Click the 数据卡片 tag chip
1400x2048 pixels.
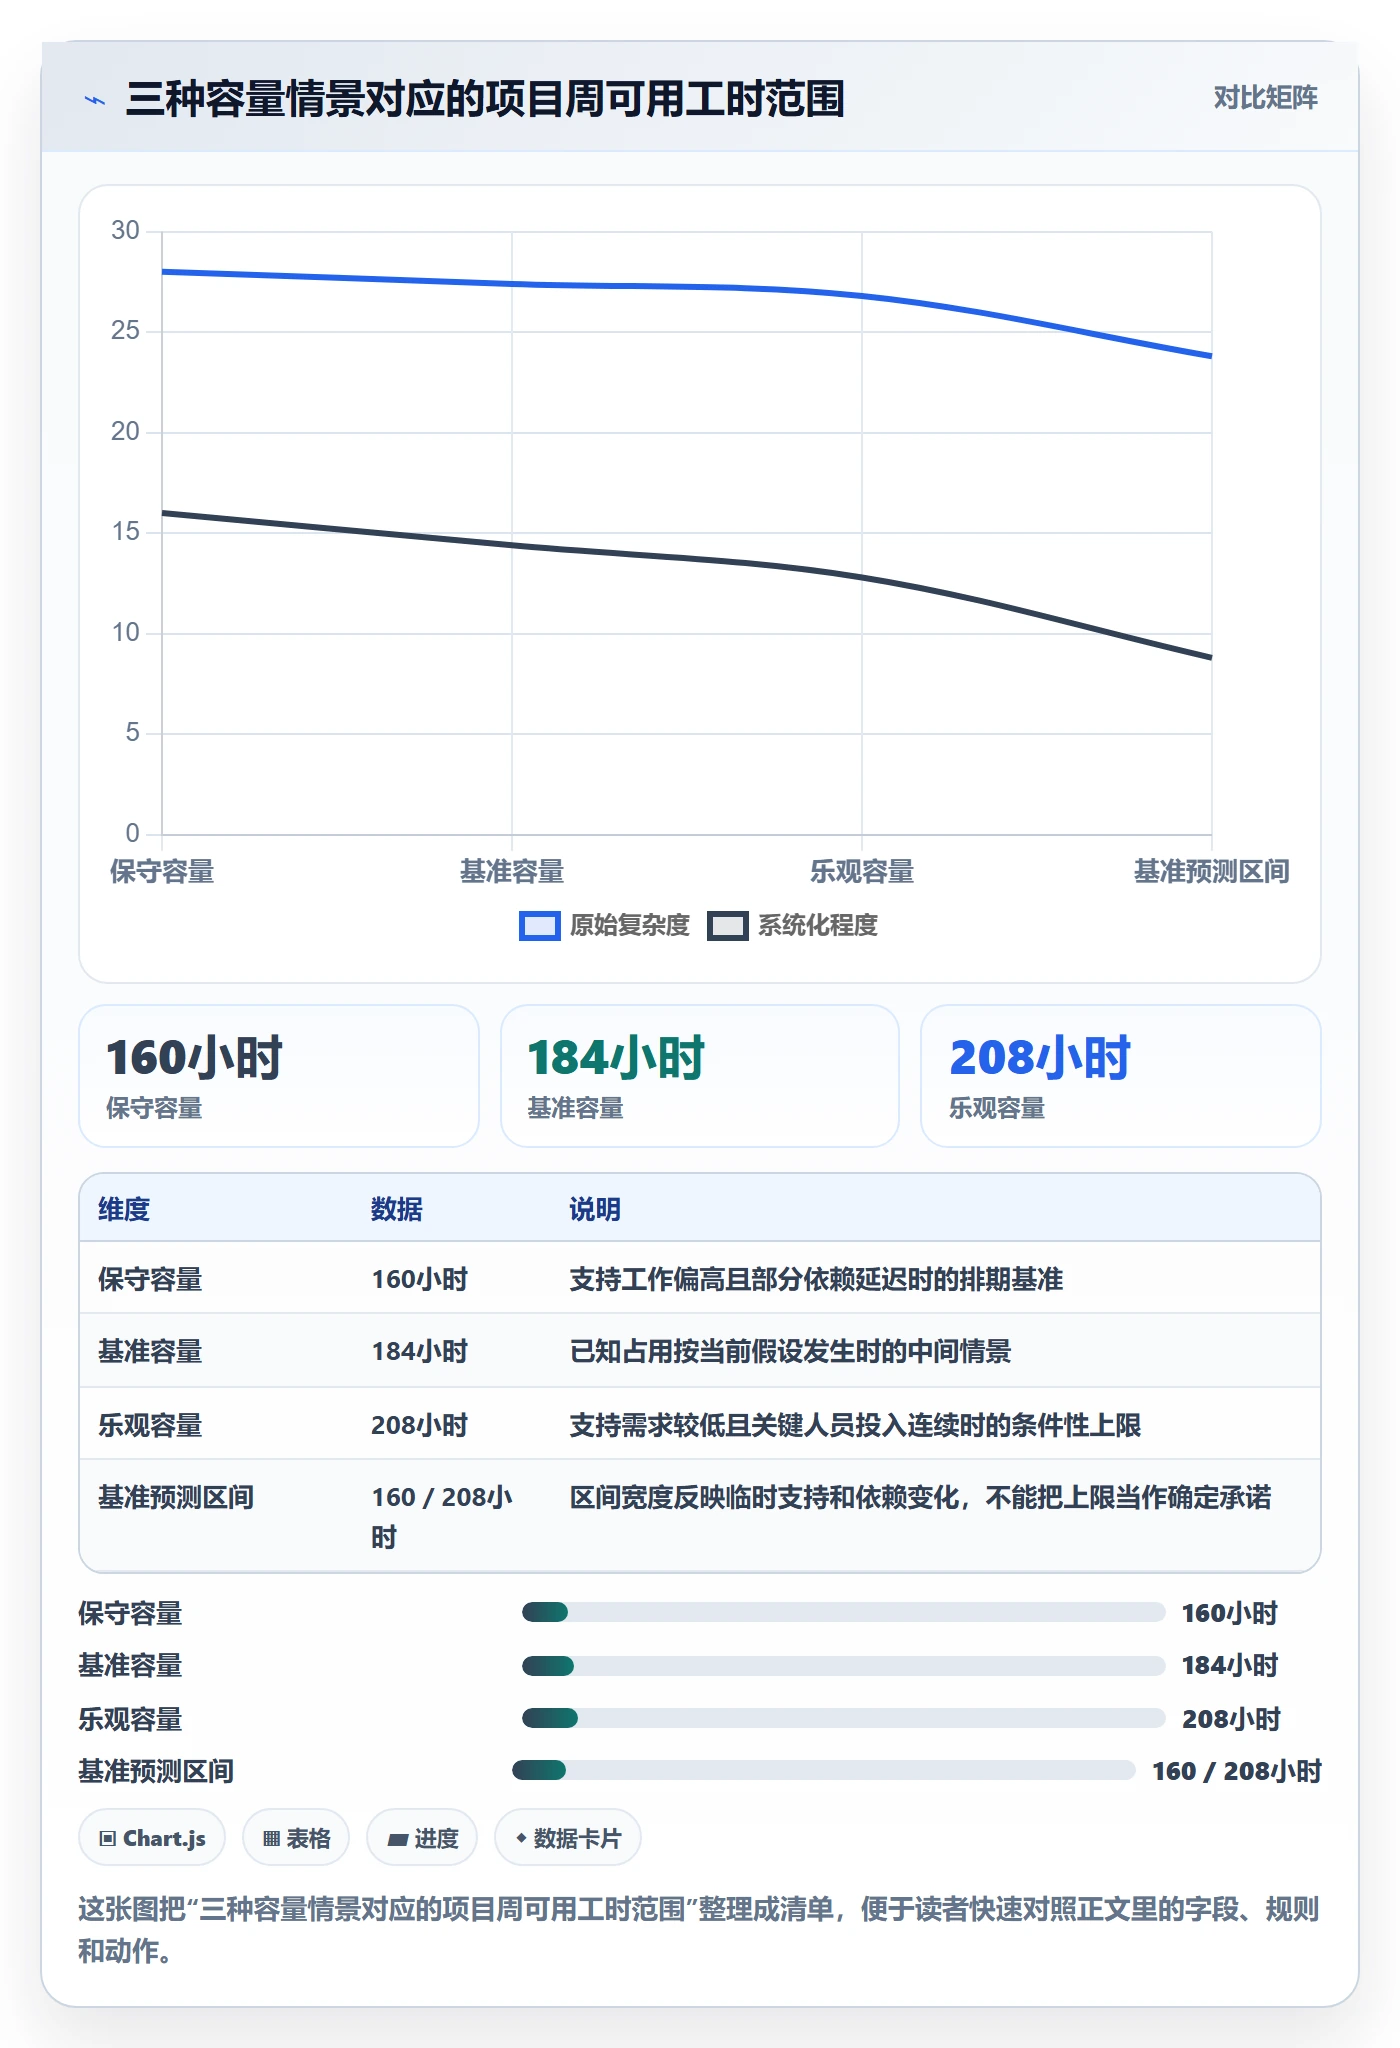(568, 1838)
